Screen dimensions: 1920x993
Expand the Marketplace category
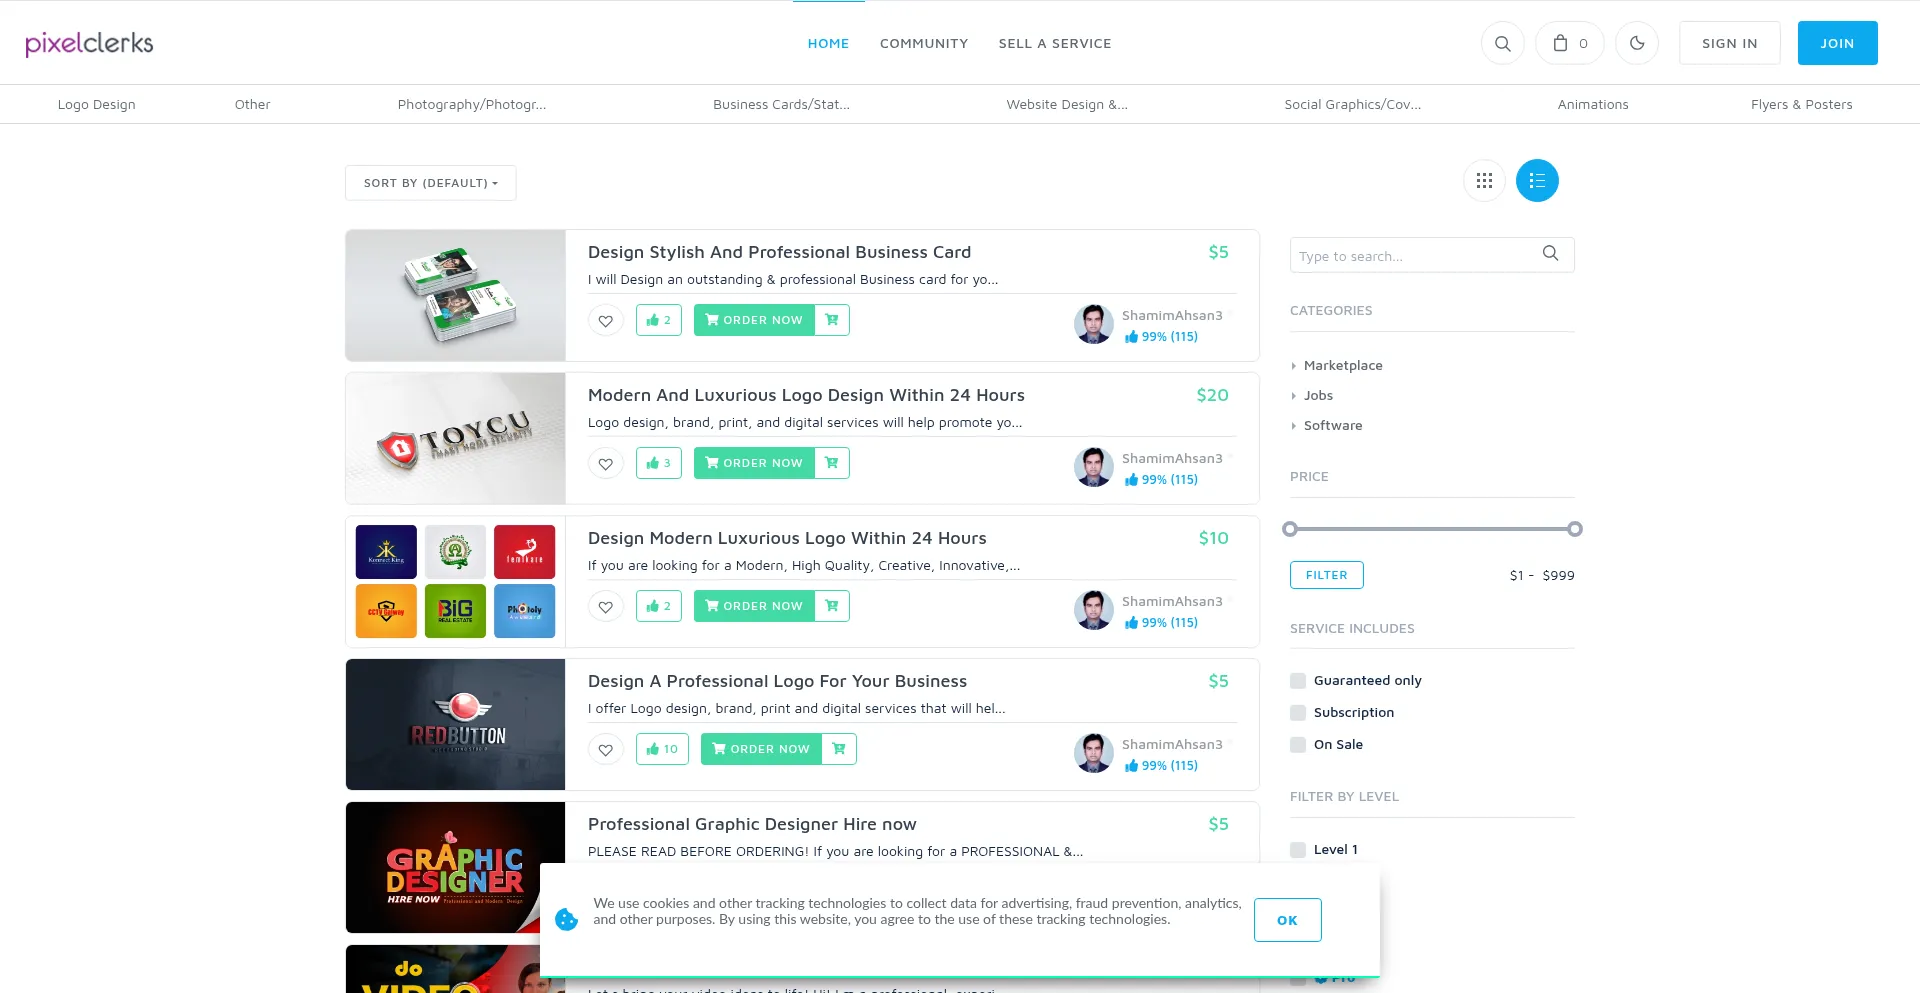[1342, 366]
